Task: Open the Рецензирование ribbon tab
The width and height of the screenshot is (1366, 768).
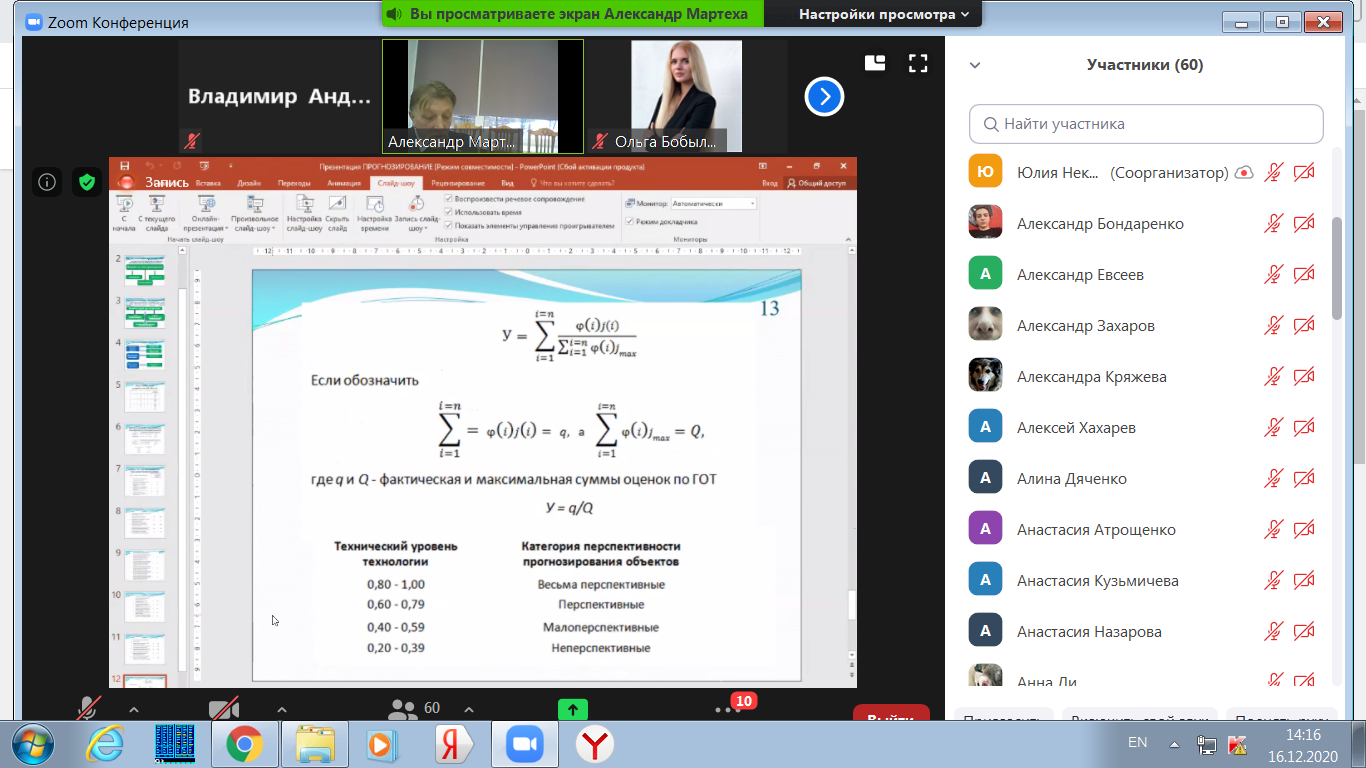Action: point(458,183)
